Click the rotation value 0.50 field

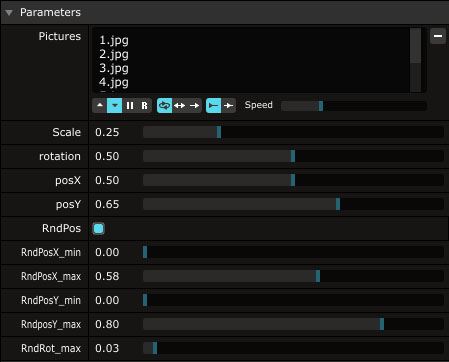click(x=107, y=156)
